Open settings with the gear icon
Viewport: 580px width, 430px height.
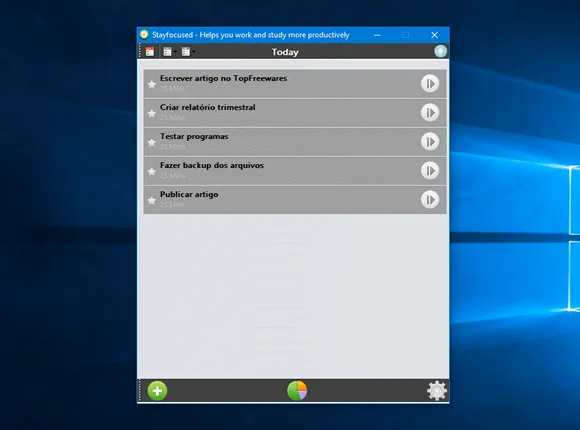tap(437, 391)
